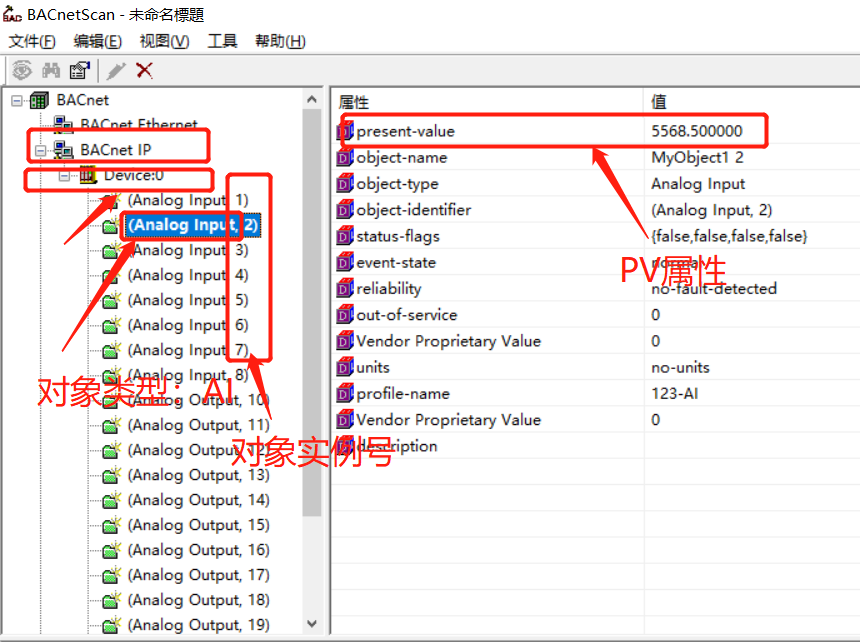
Task: Click icon beside Analog Output 19
Action: [111, 625]
